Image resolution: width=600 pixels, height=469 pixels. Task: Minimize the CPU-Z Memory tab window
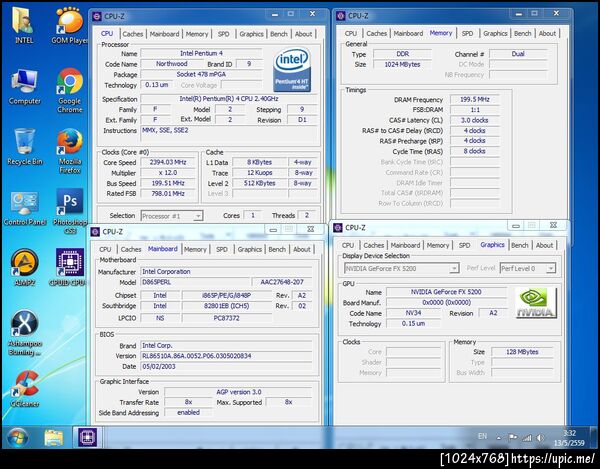tap(519, 14)
